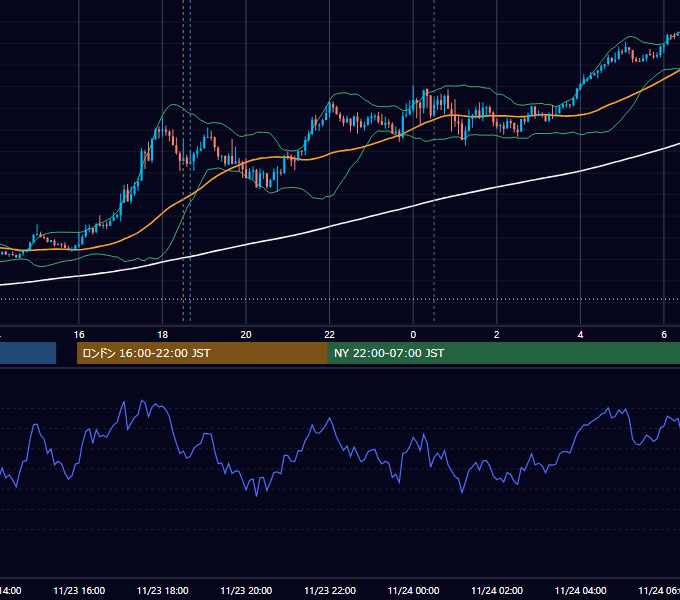Click the 11/23 18:00 date label
Image resolution: width=680 pixels, height=600 pixels.
(163, 591)
